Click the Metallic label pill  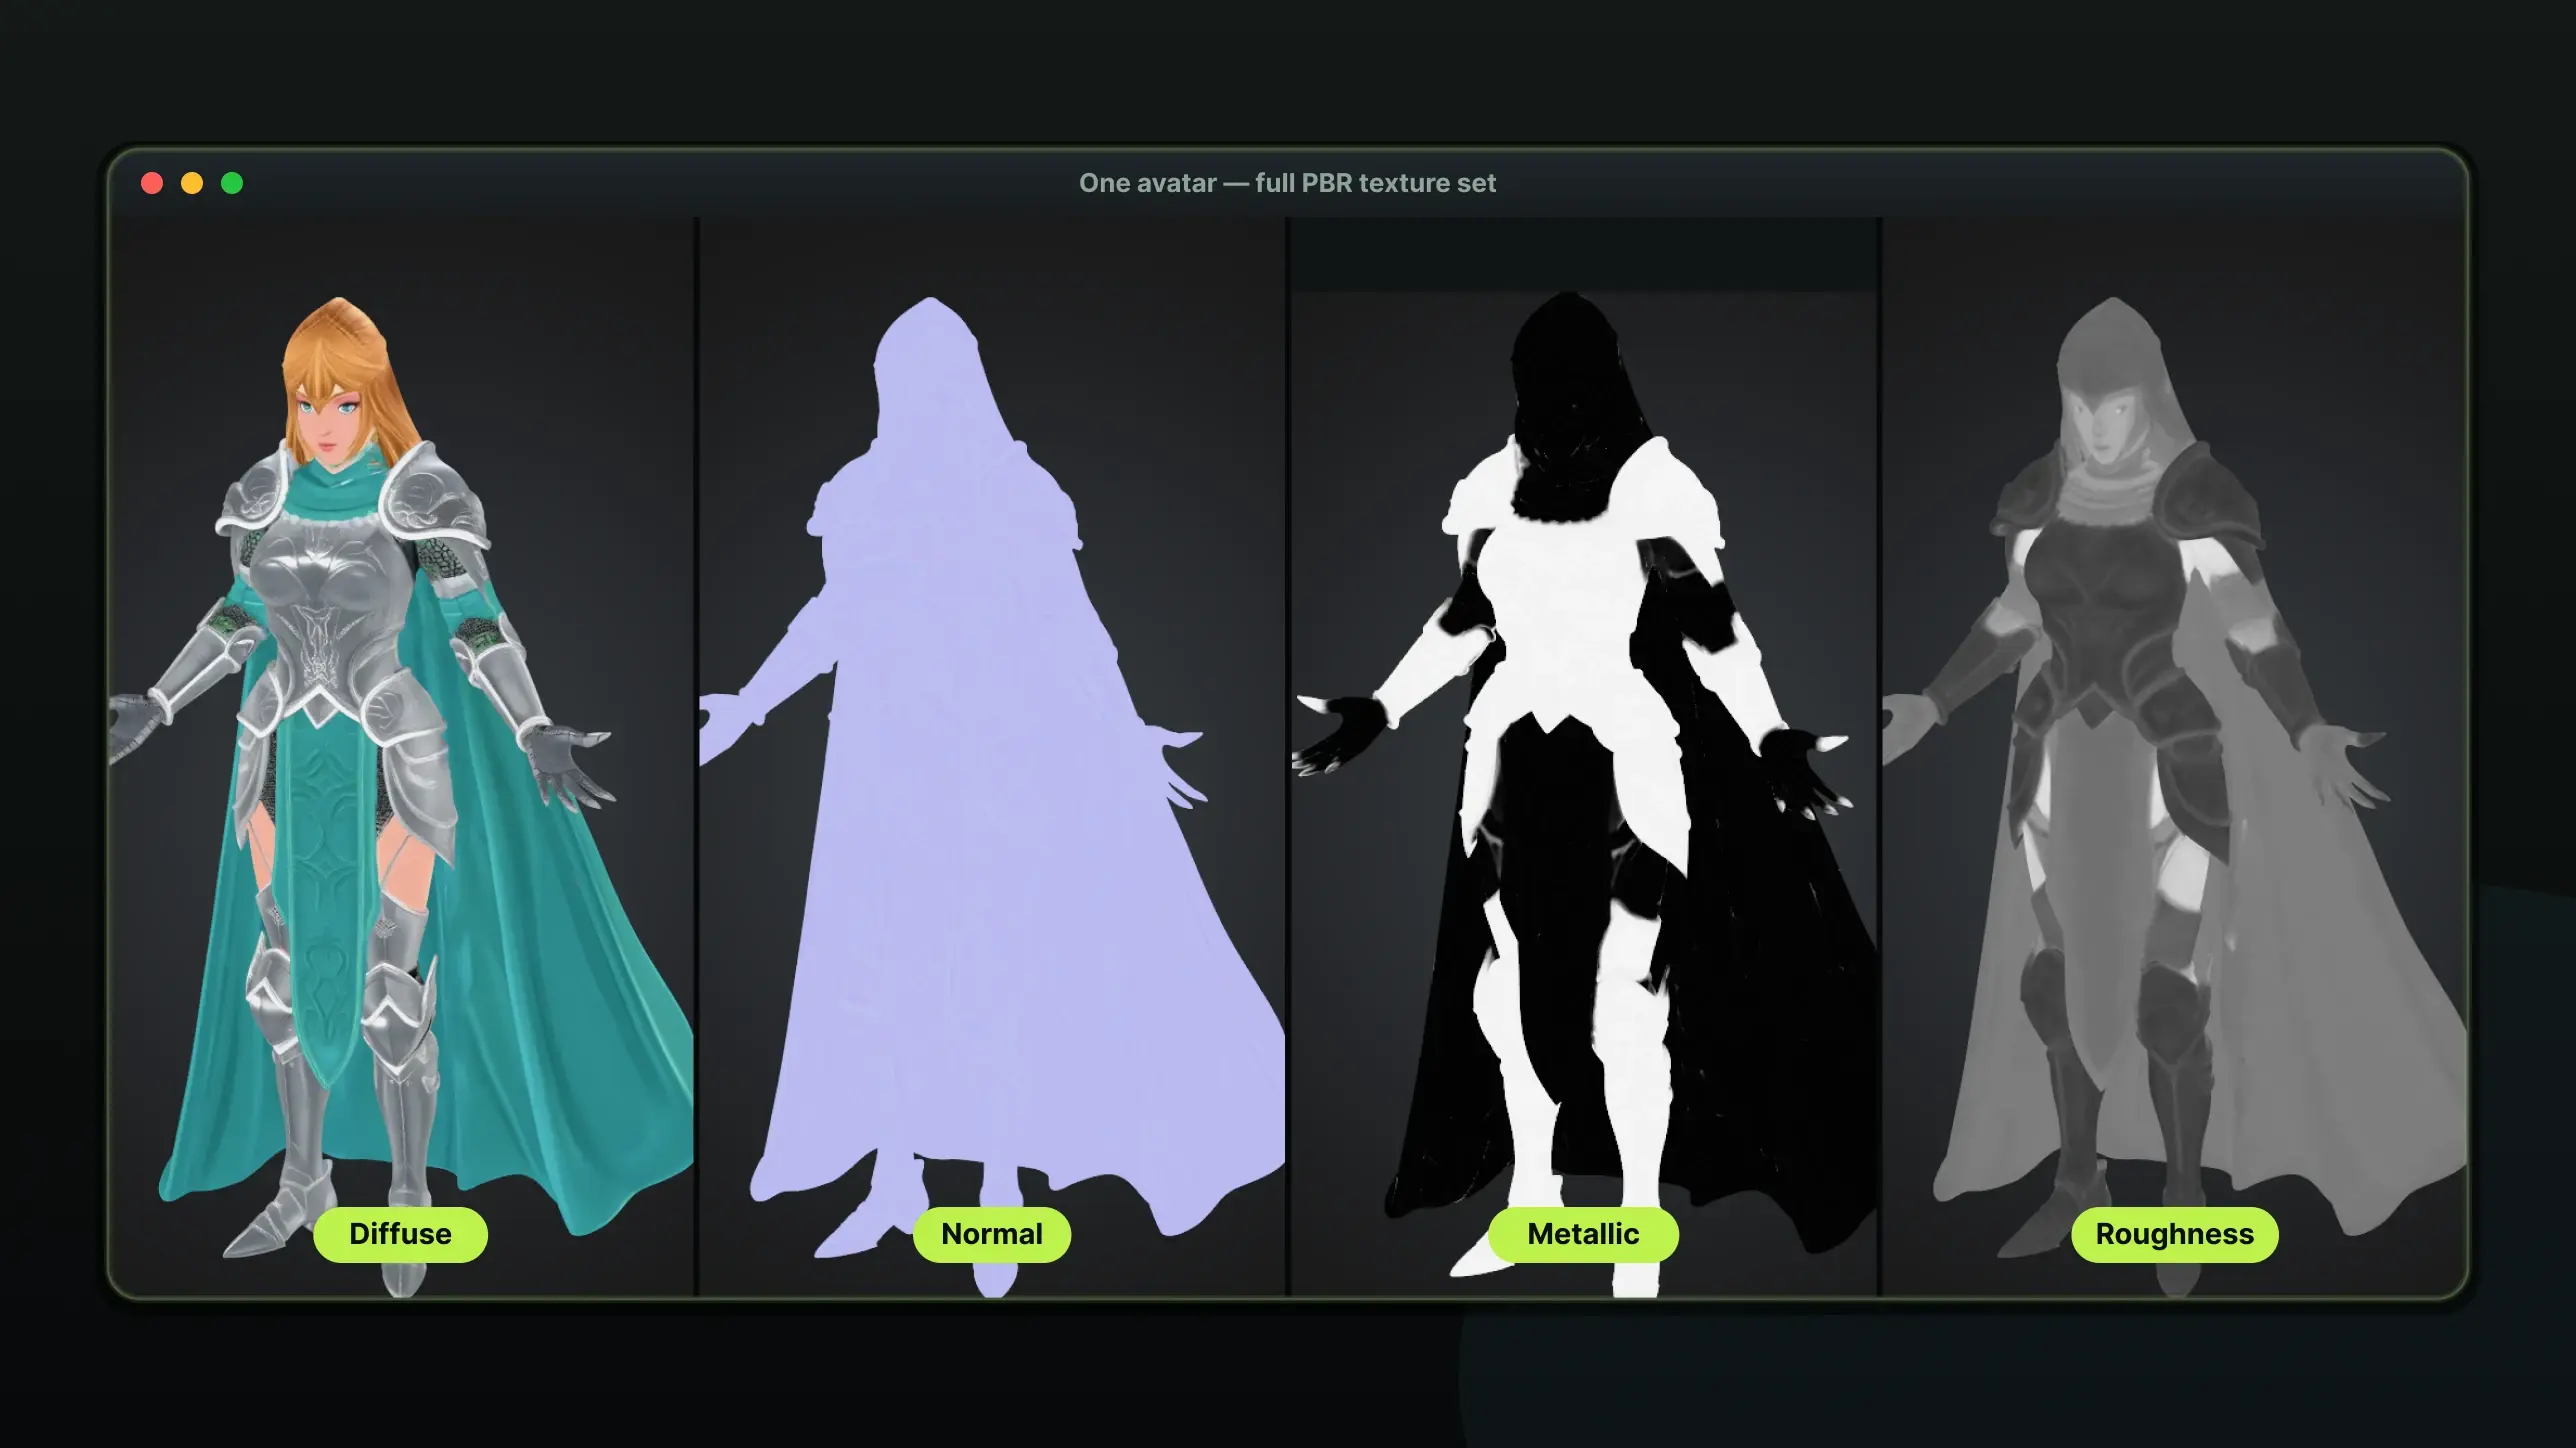click(1583, 1234)
